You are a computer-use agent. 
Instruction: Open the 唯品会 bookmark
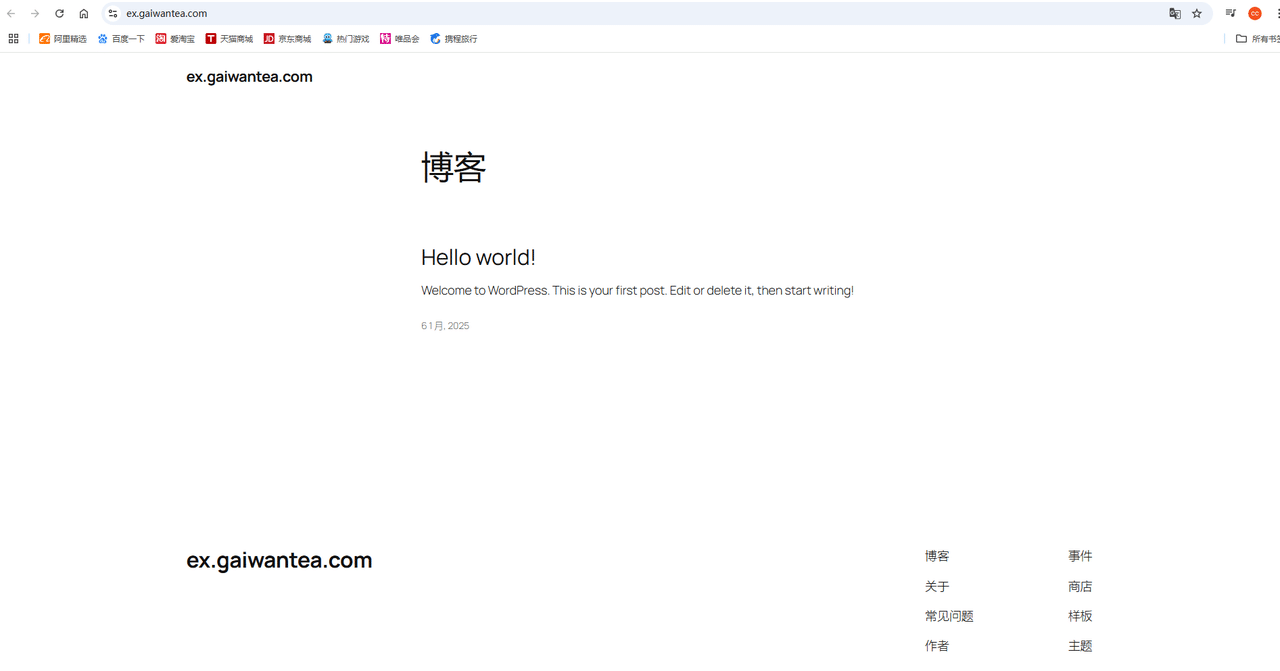click(399, 39)
